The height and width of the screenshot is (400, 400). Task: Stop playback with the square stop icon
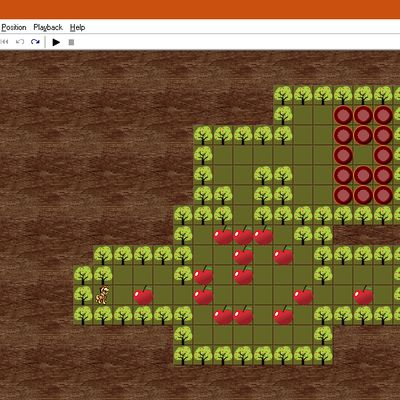pos(71,42)
